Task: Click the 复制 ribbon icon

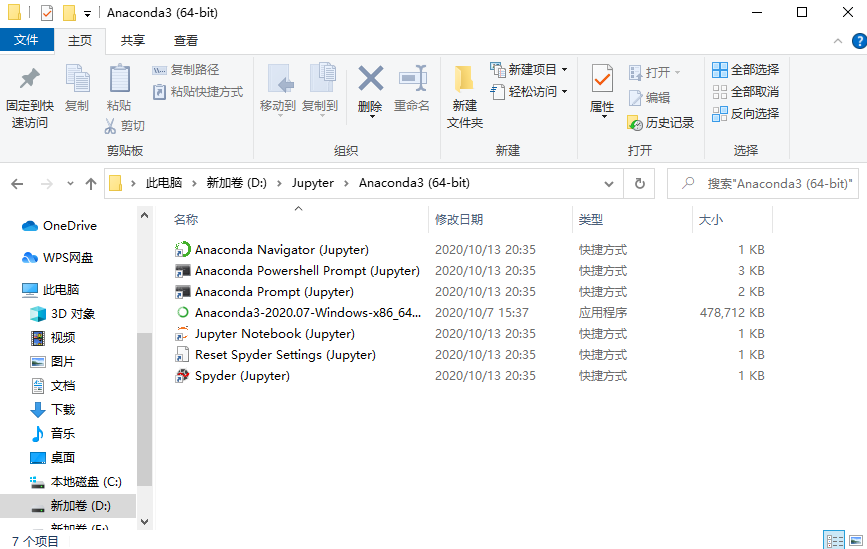Action: [77, 79]
